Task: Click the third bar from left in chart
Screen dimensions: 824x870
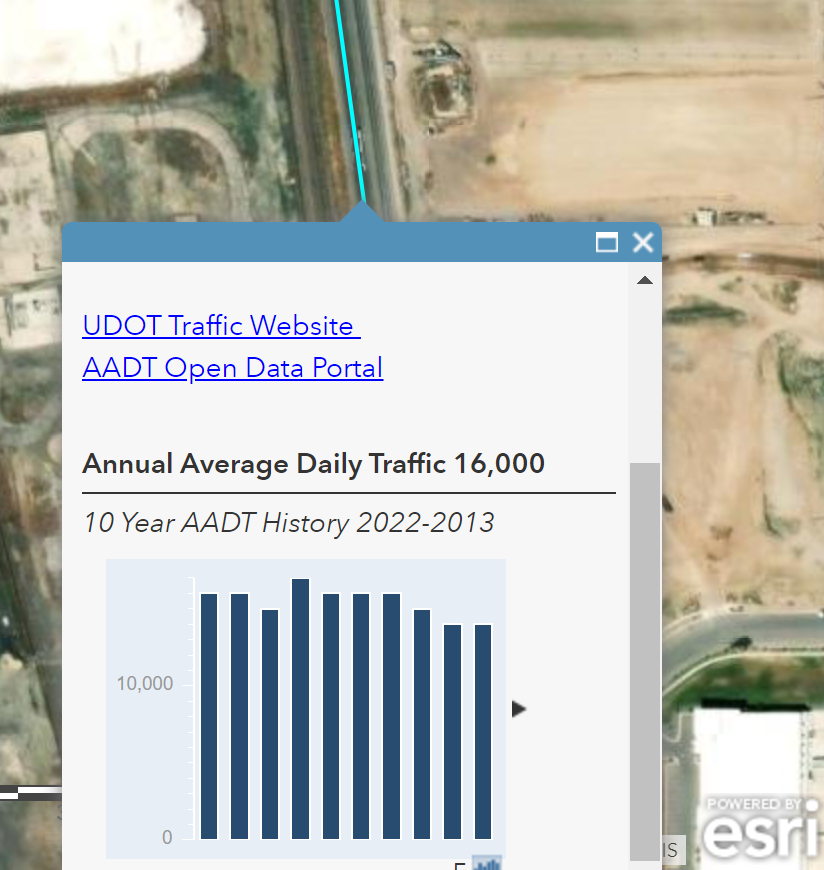Action: (270, 724)
